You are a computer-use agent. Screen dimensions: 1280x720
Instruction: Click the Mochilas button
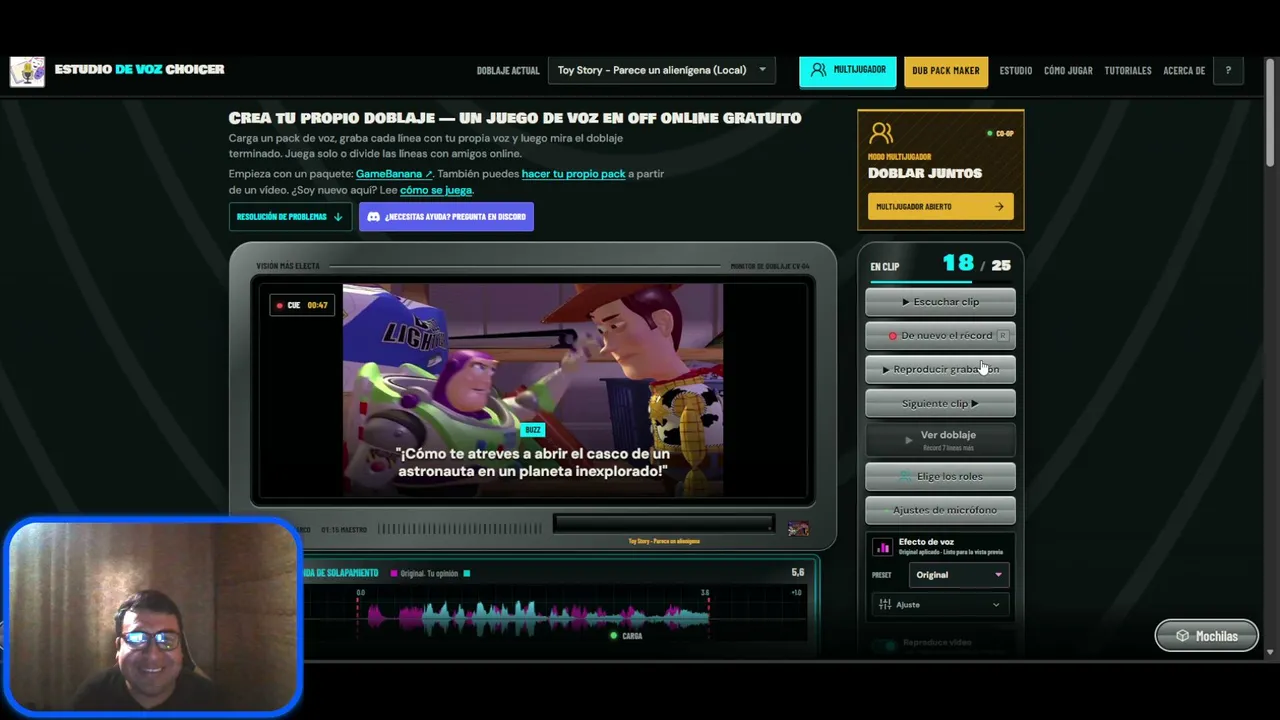[1207, 636]
